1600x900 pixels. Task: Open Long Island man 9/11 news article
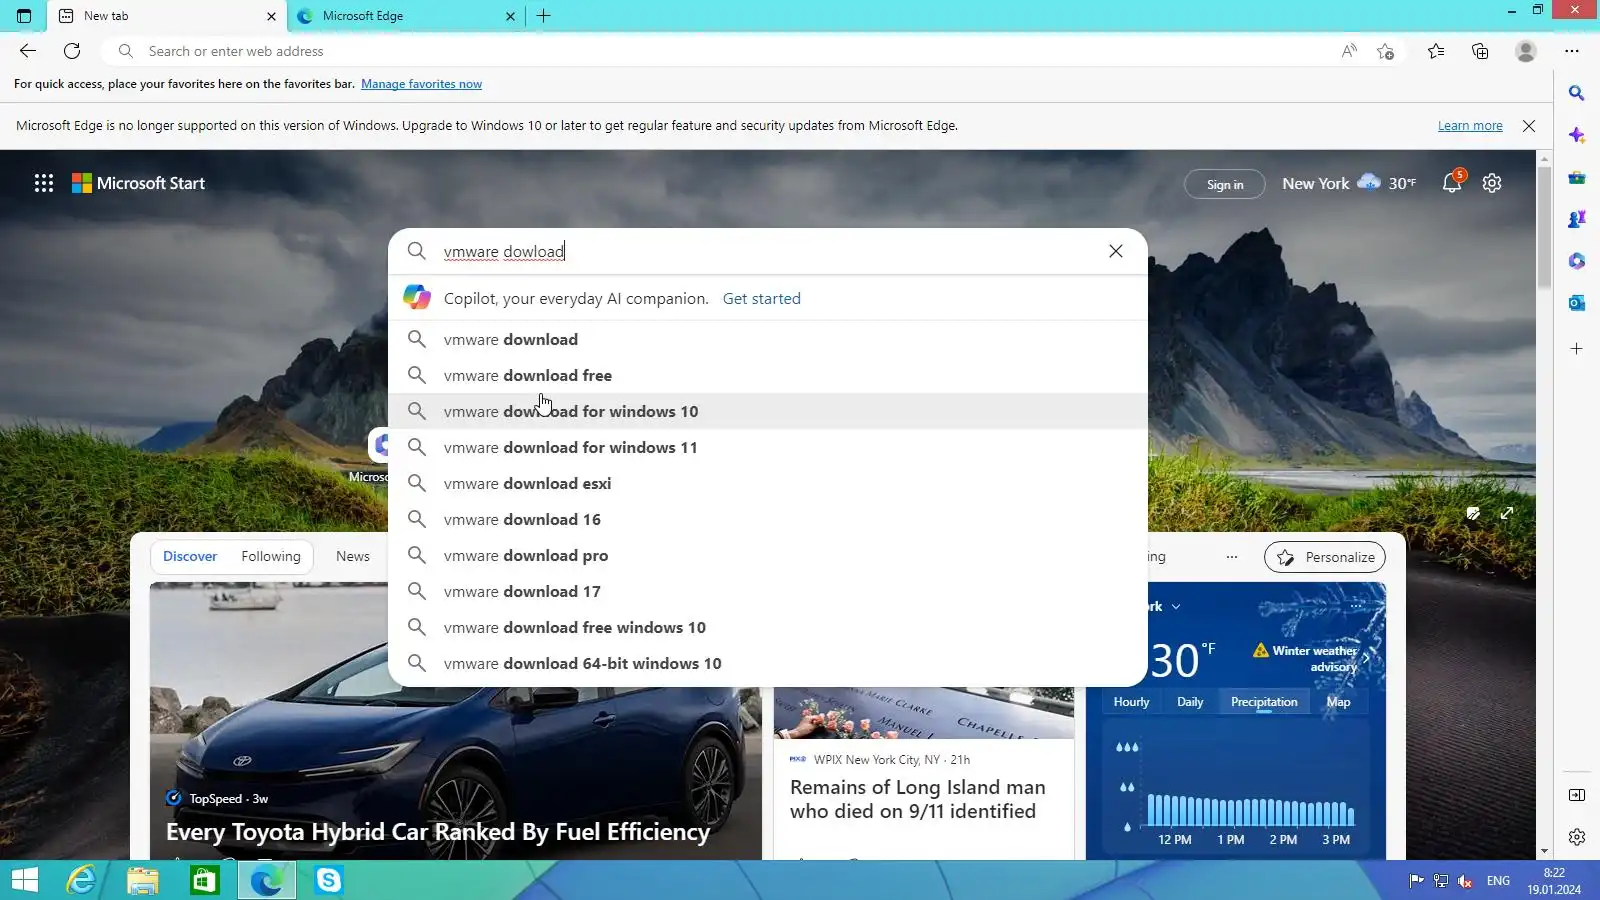[918, 799]
